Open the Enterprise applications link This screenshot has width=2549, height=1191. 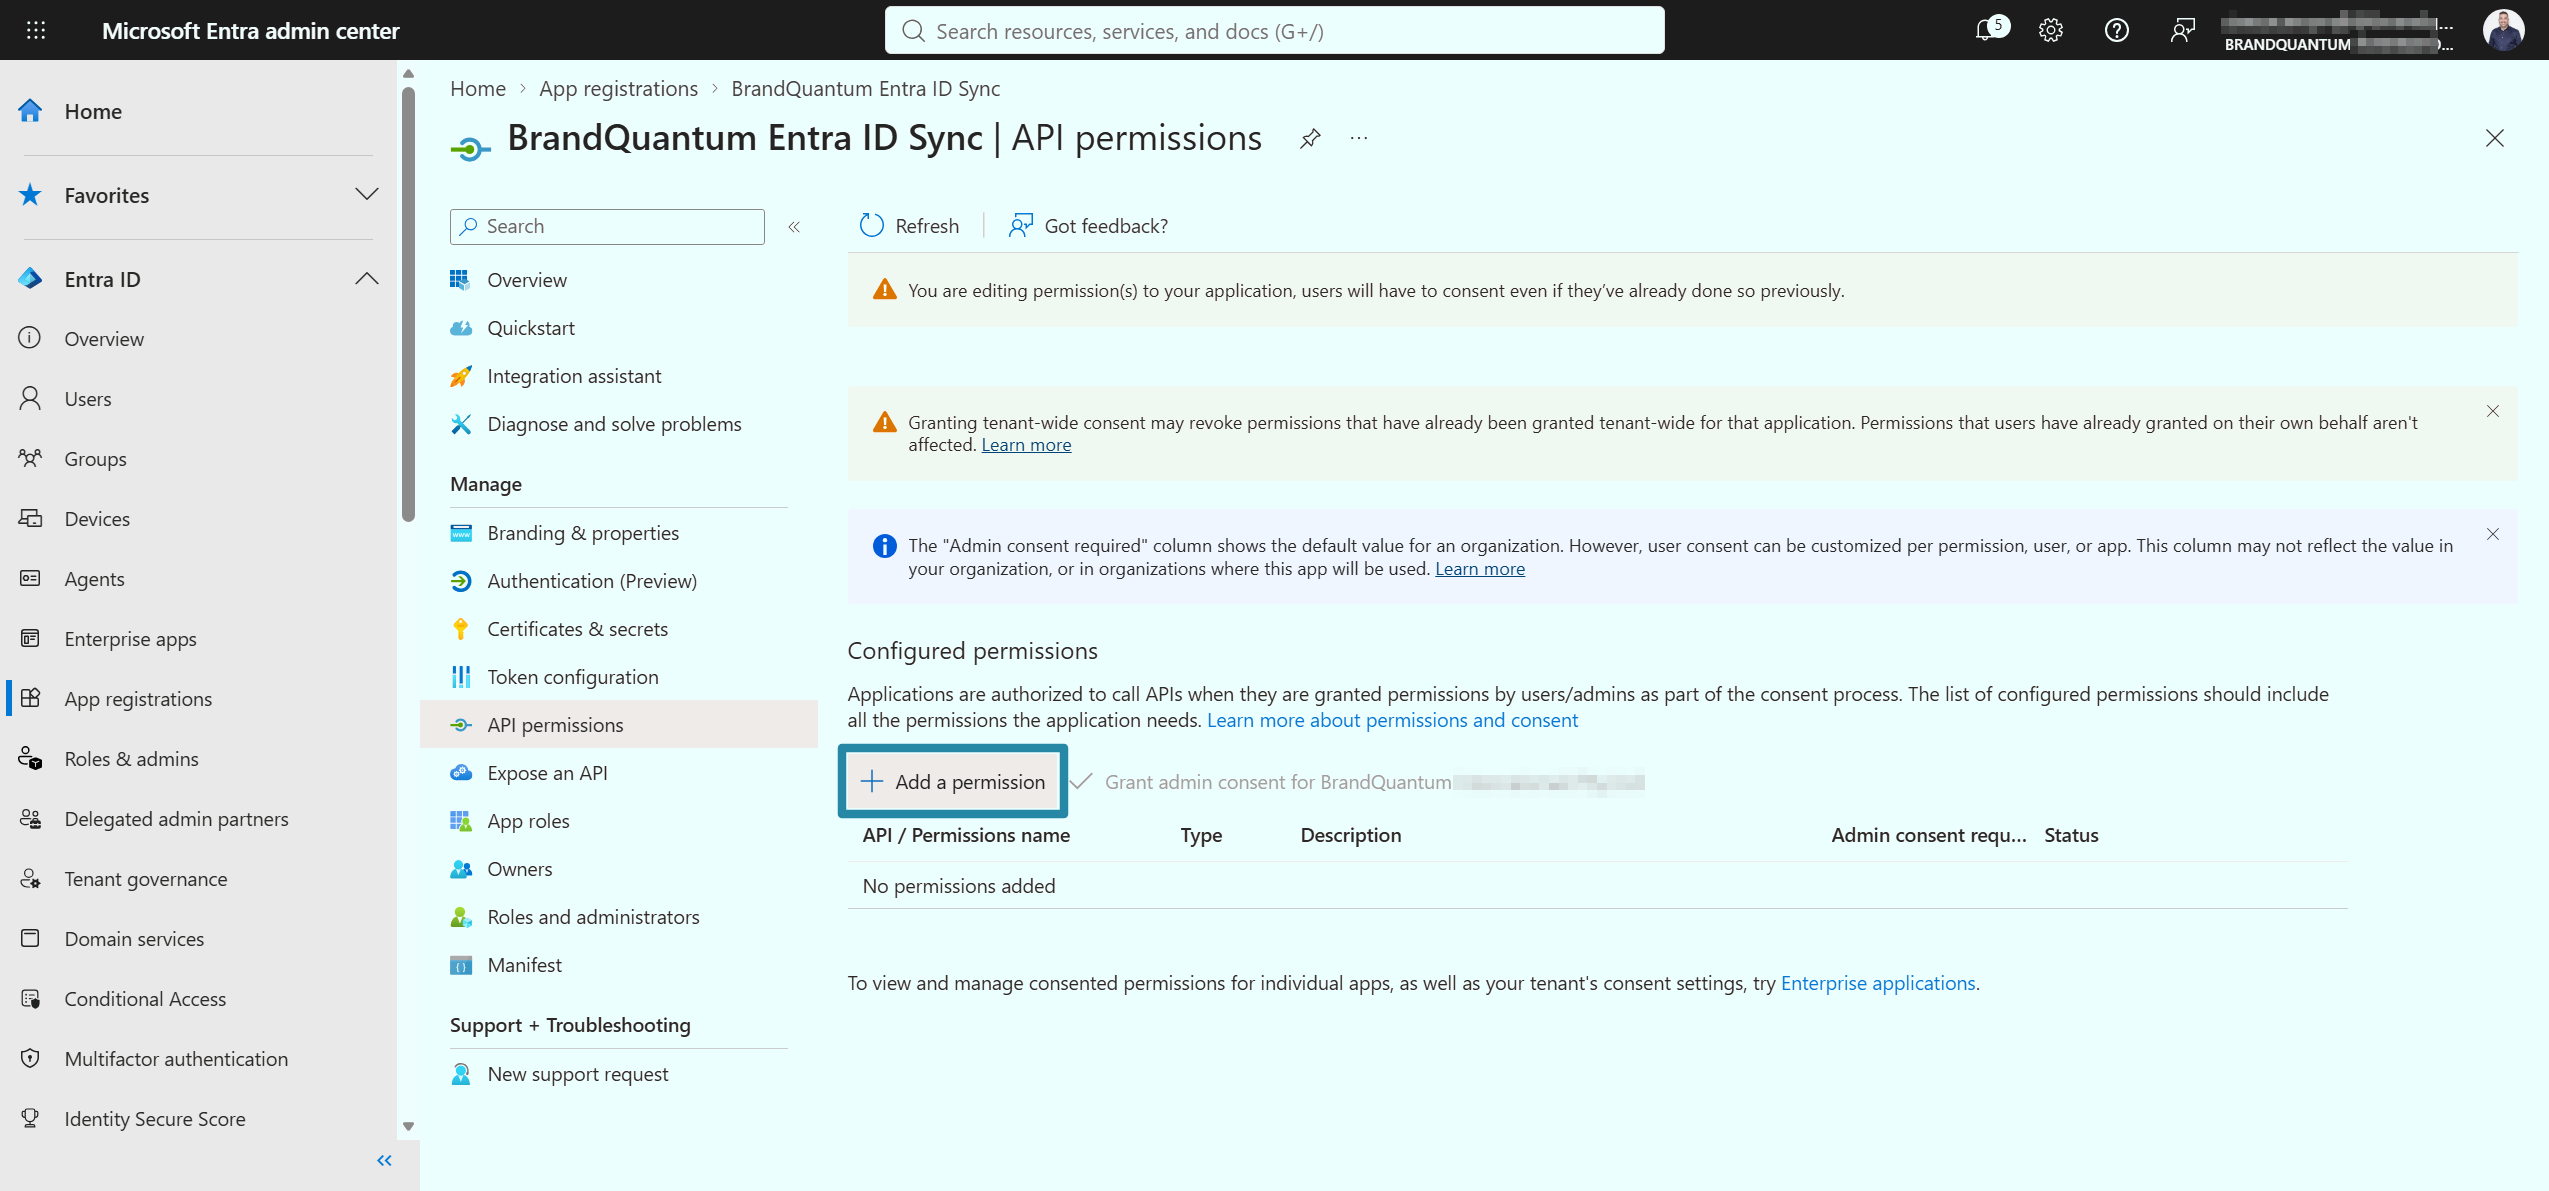(1877, 983)
